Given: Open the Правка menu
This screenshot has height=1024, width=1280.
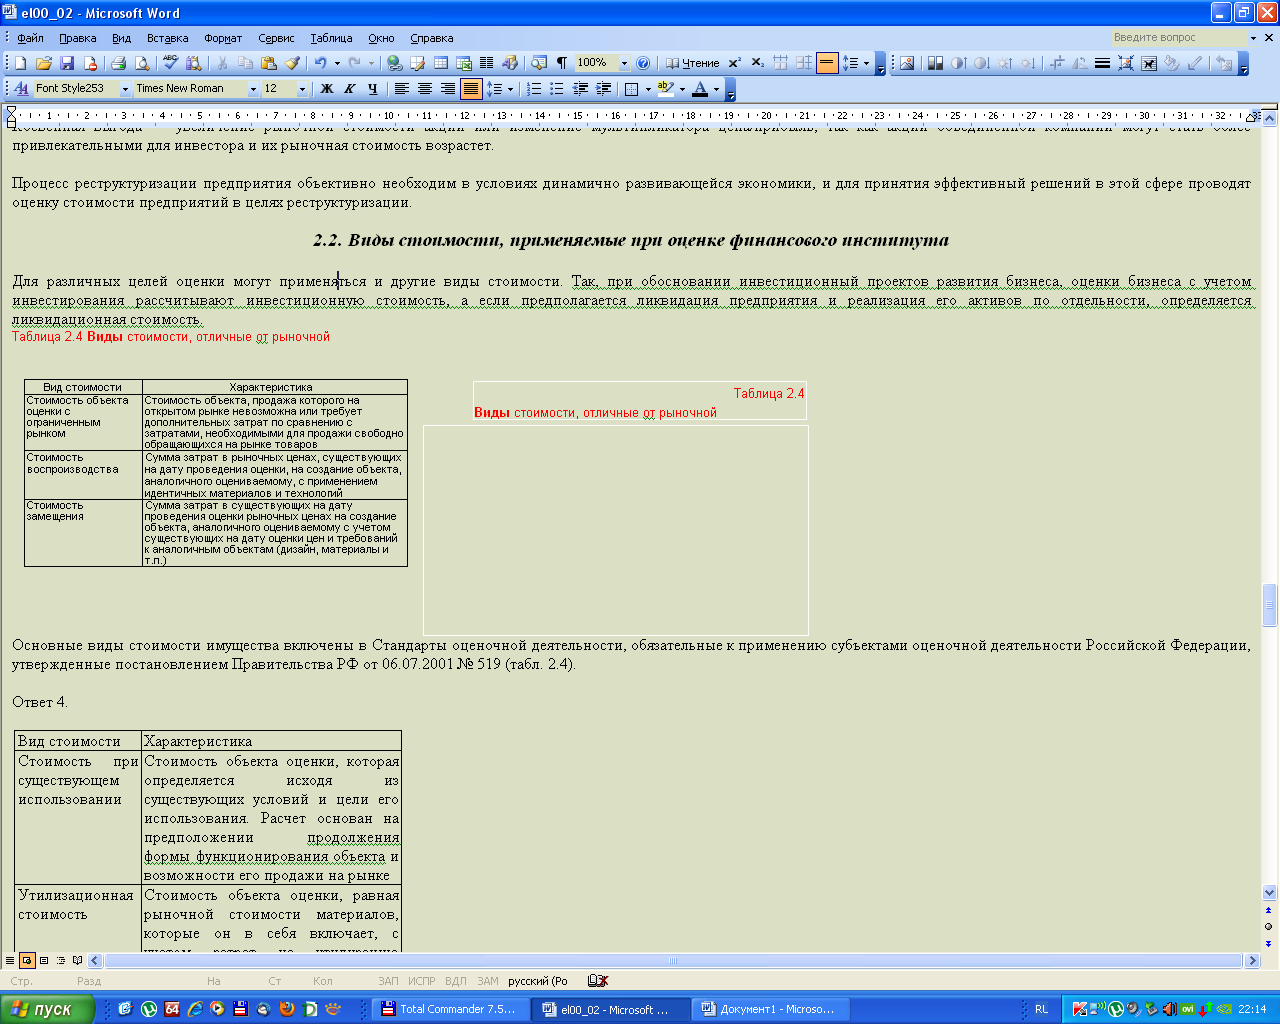Looking at the screenshot, I should click(x=77, y=38).
